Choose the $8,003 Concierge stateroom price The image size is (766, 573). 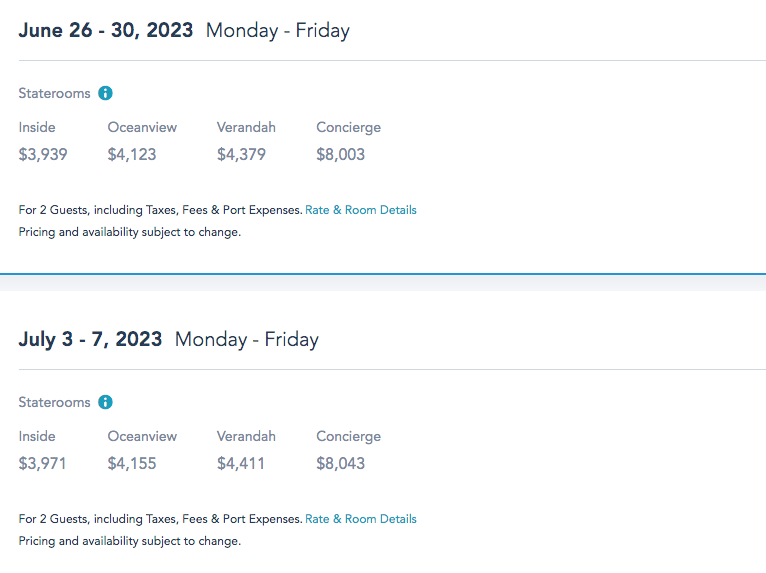click(x=341, y=155)
